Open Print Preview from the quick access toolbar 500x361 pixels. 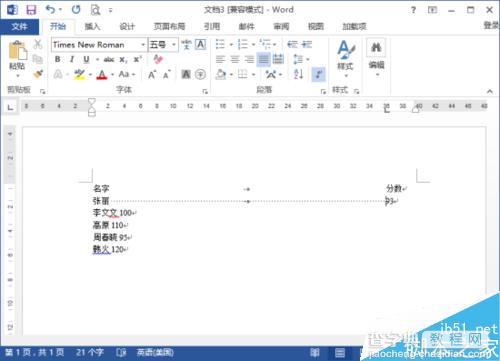point(95,10)
